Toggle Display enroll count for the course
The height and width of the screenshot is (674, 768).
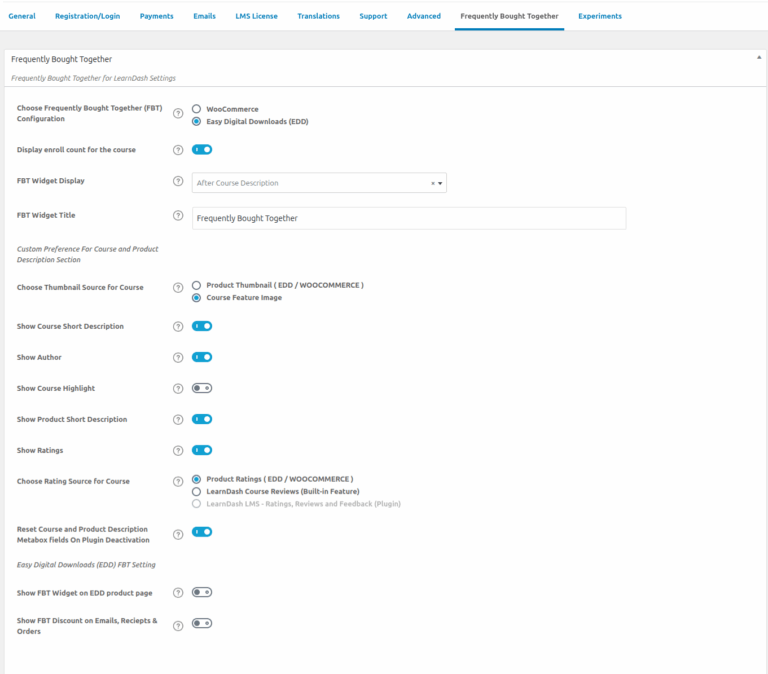202,149
